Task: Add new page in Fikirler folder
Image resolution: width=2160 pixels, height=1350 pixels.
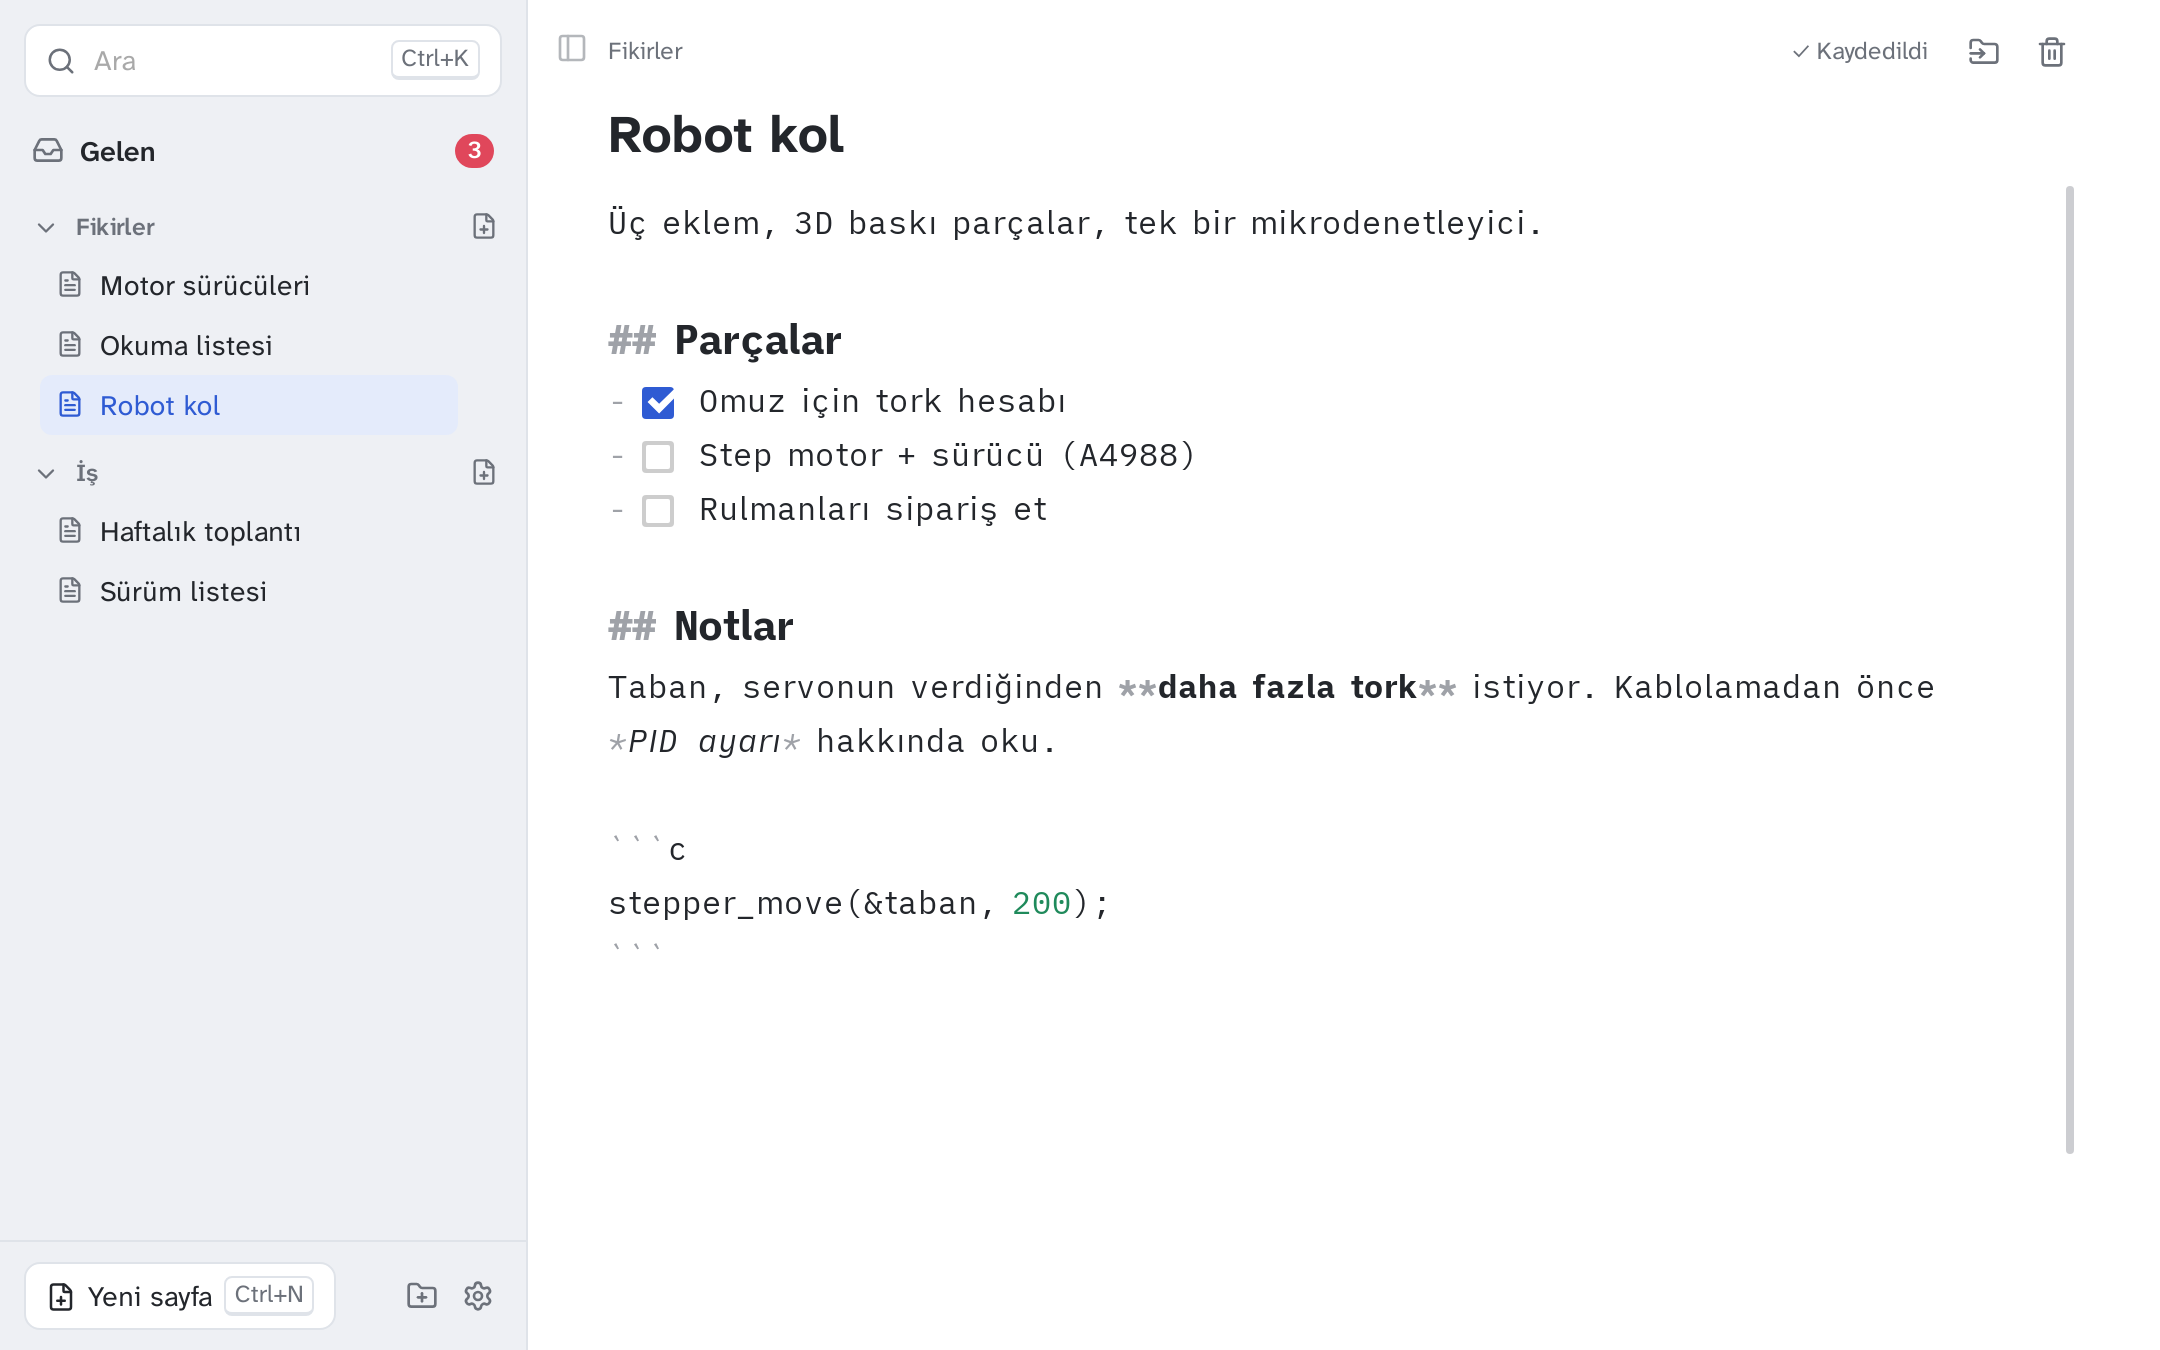Action: [x=484, y=227]
